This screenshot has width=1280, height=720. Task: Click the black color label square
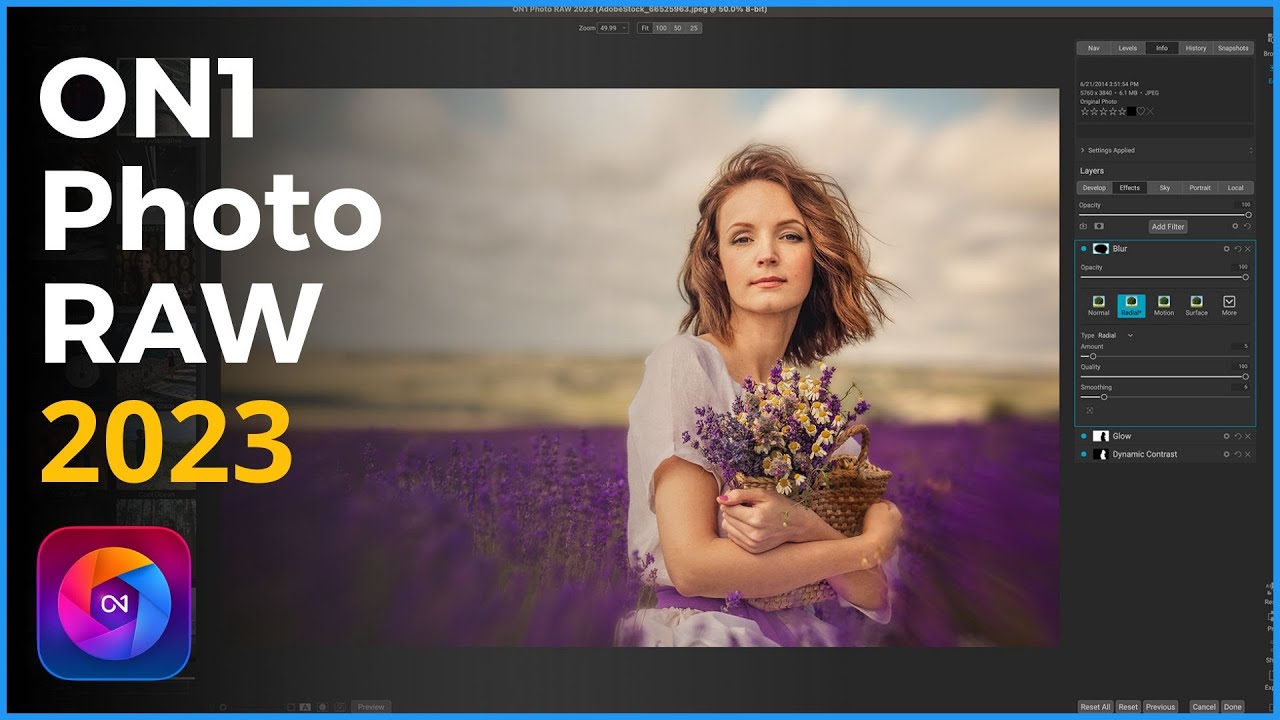[1131, 111]
